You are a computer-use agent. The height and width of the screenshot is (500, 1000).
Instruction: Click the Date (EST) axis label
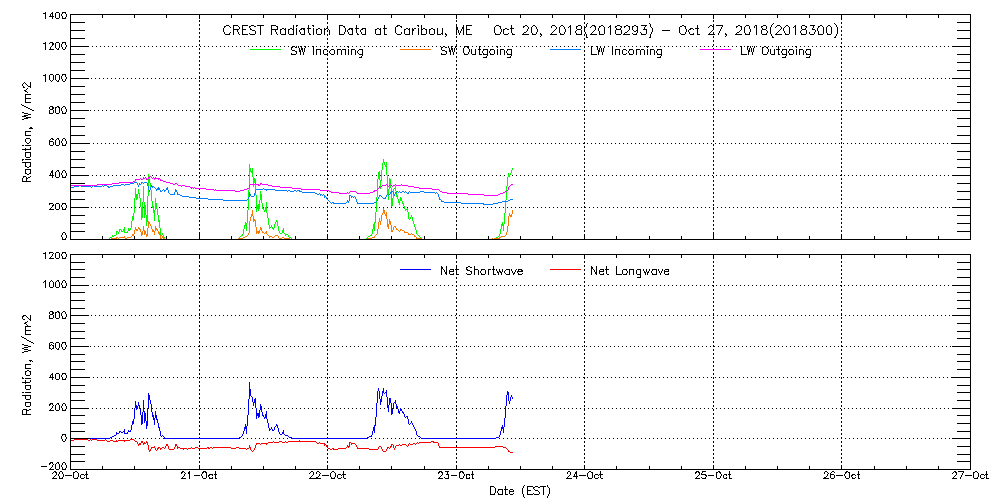(x=520, y=491)
